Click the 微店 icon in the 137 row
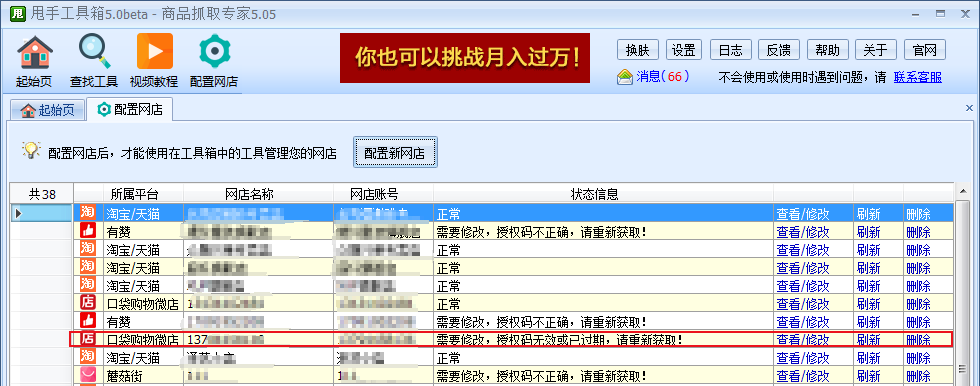 (x=88, y=340)
